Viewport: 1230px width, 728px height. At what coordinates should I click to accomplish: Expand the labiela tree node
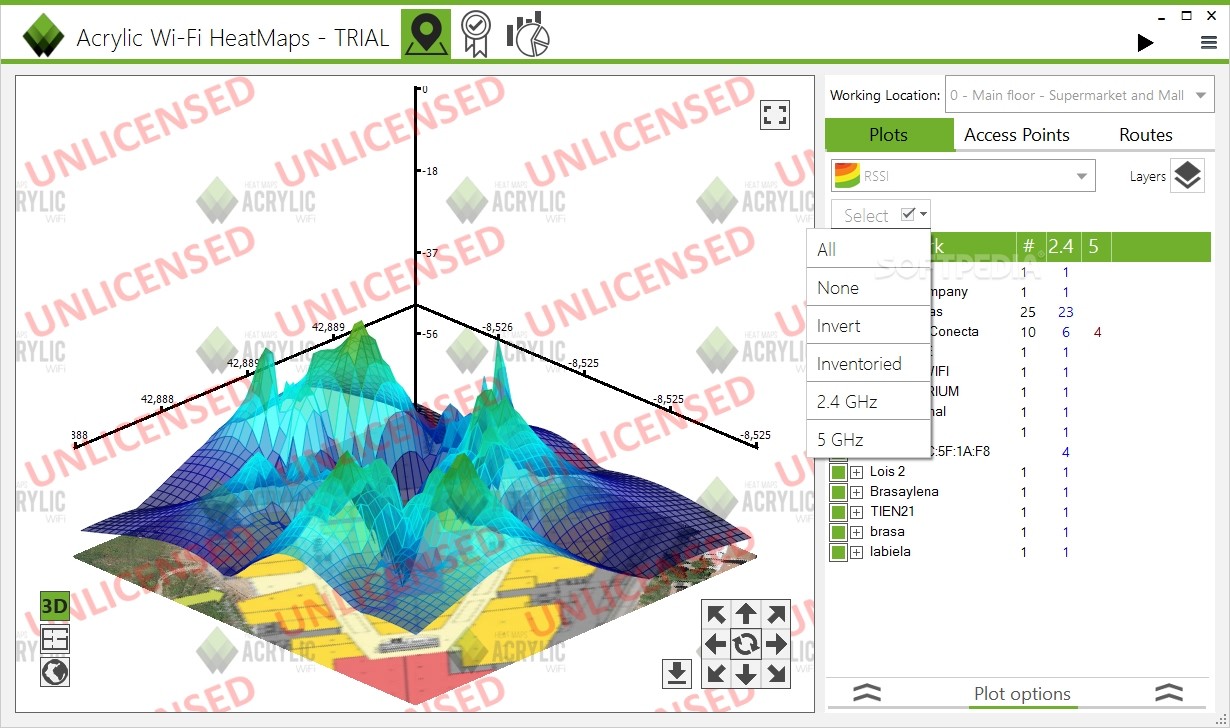pyautogui.click(x=857, y=552)
